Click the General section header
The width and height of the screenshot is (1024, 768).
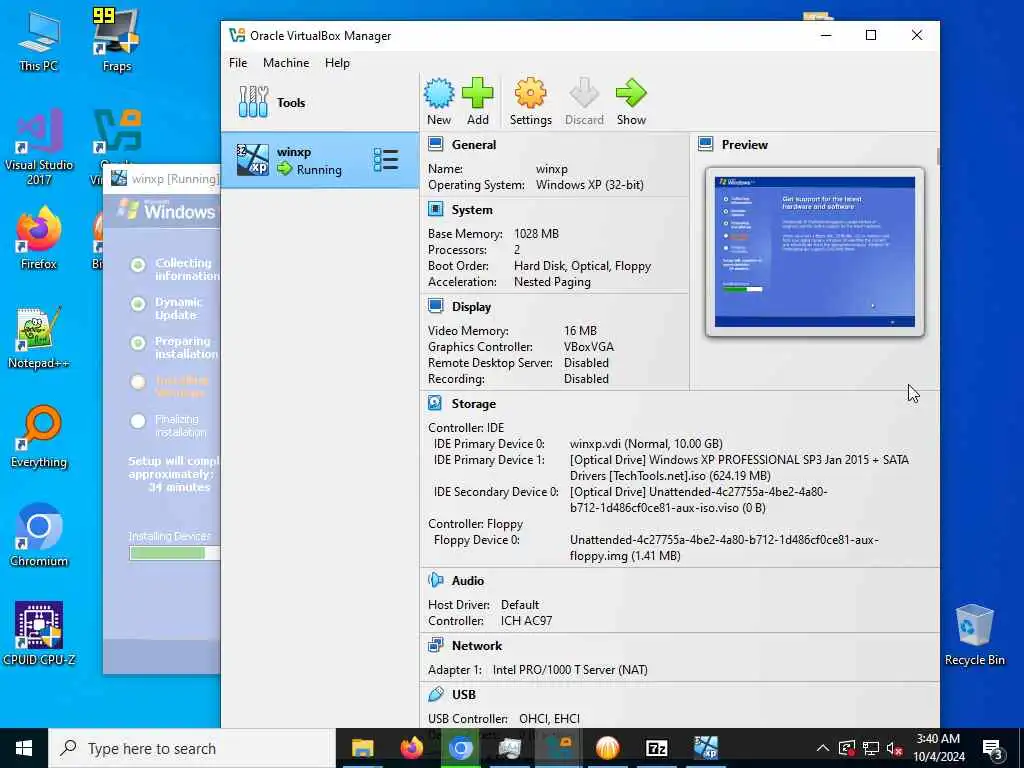click(473, 145)
